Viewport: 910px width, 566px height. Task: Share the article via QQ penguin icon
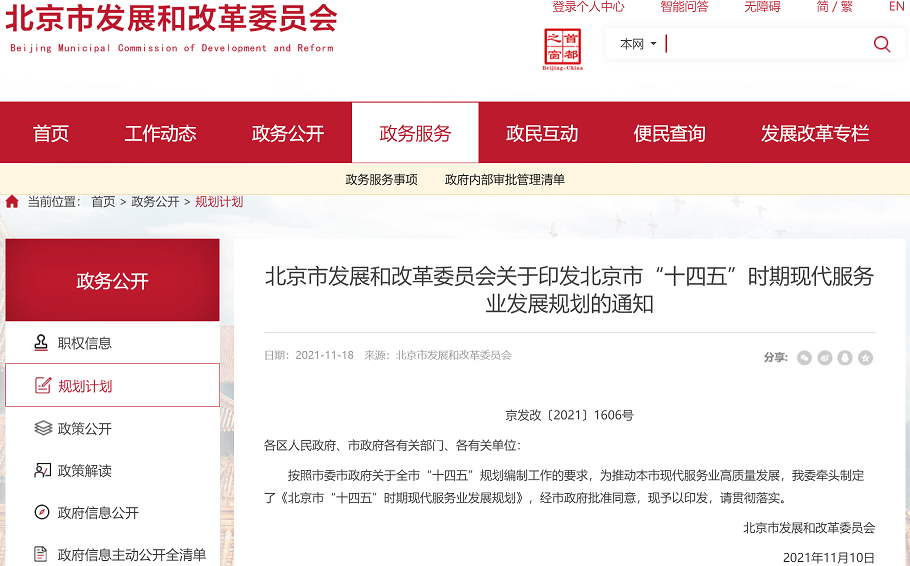pyautogui.click(x=845, y=358)
